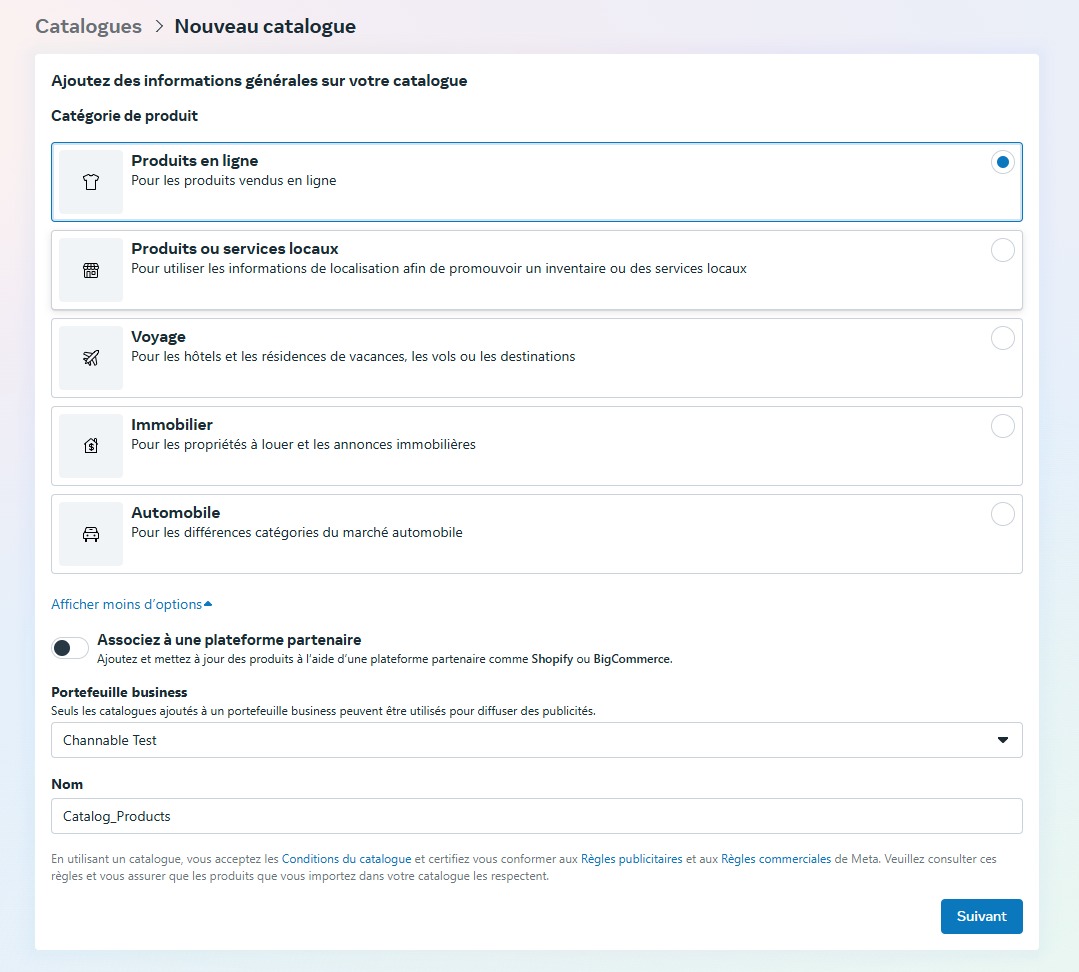
Task: Click the breadcrumb chevron separator icon
Action: coord(159,26)
